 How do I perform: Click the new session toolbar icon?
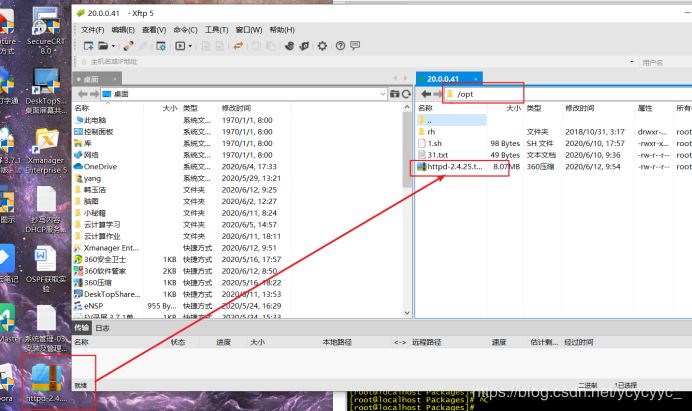tap(89, 45)
